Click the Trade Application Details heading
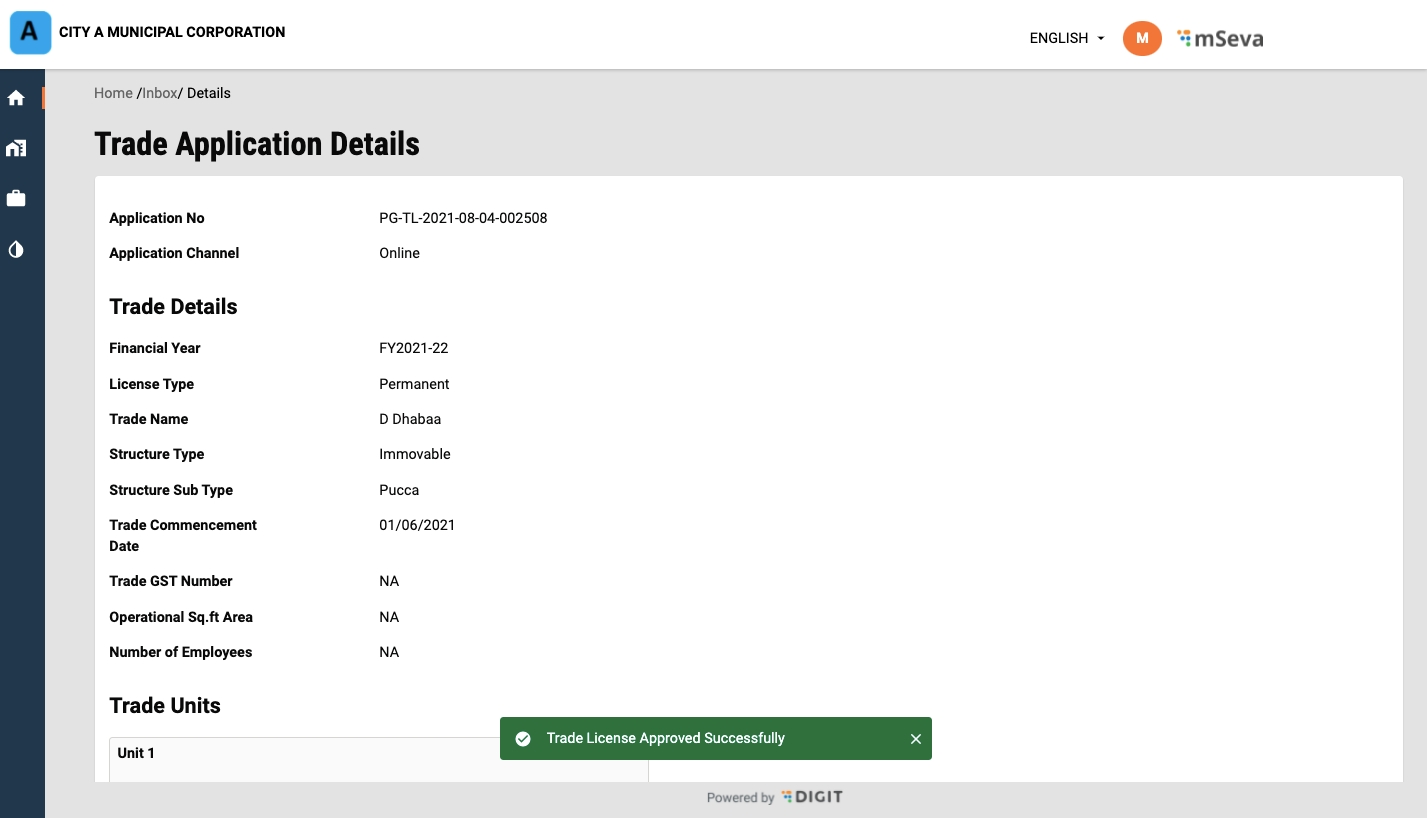Screen dimensions: 1427x818 (257, 144)
